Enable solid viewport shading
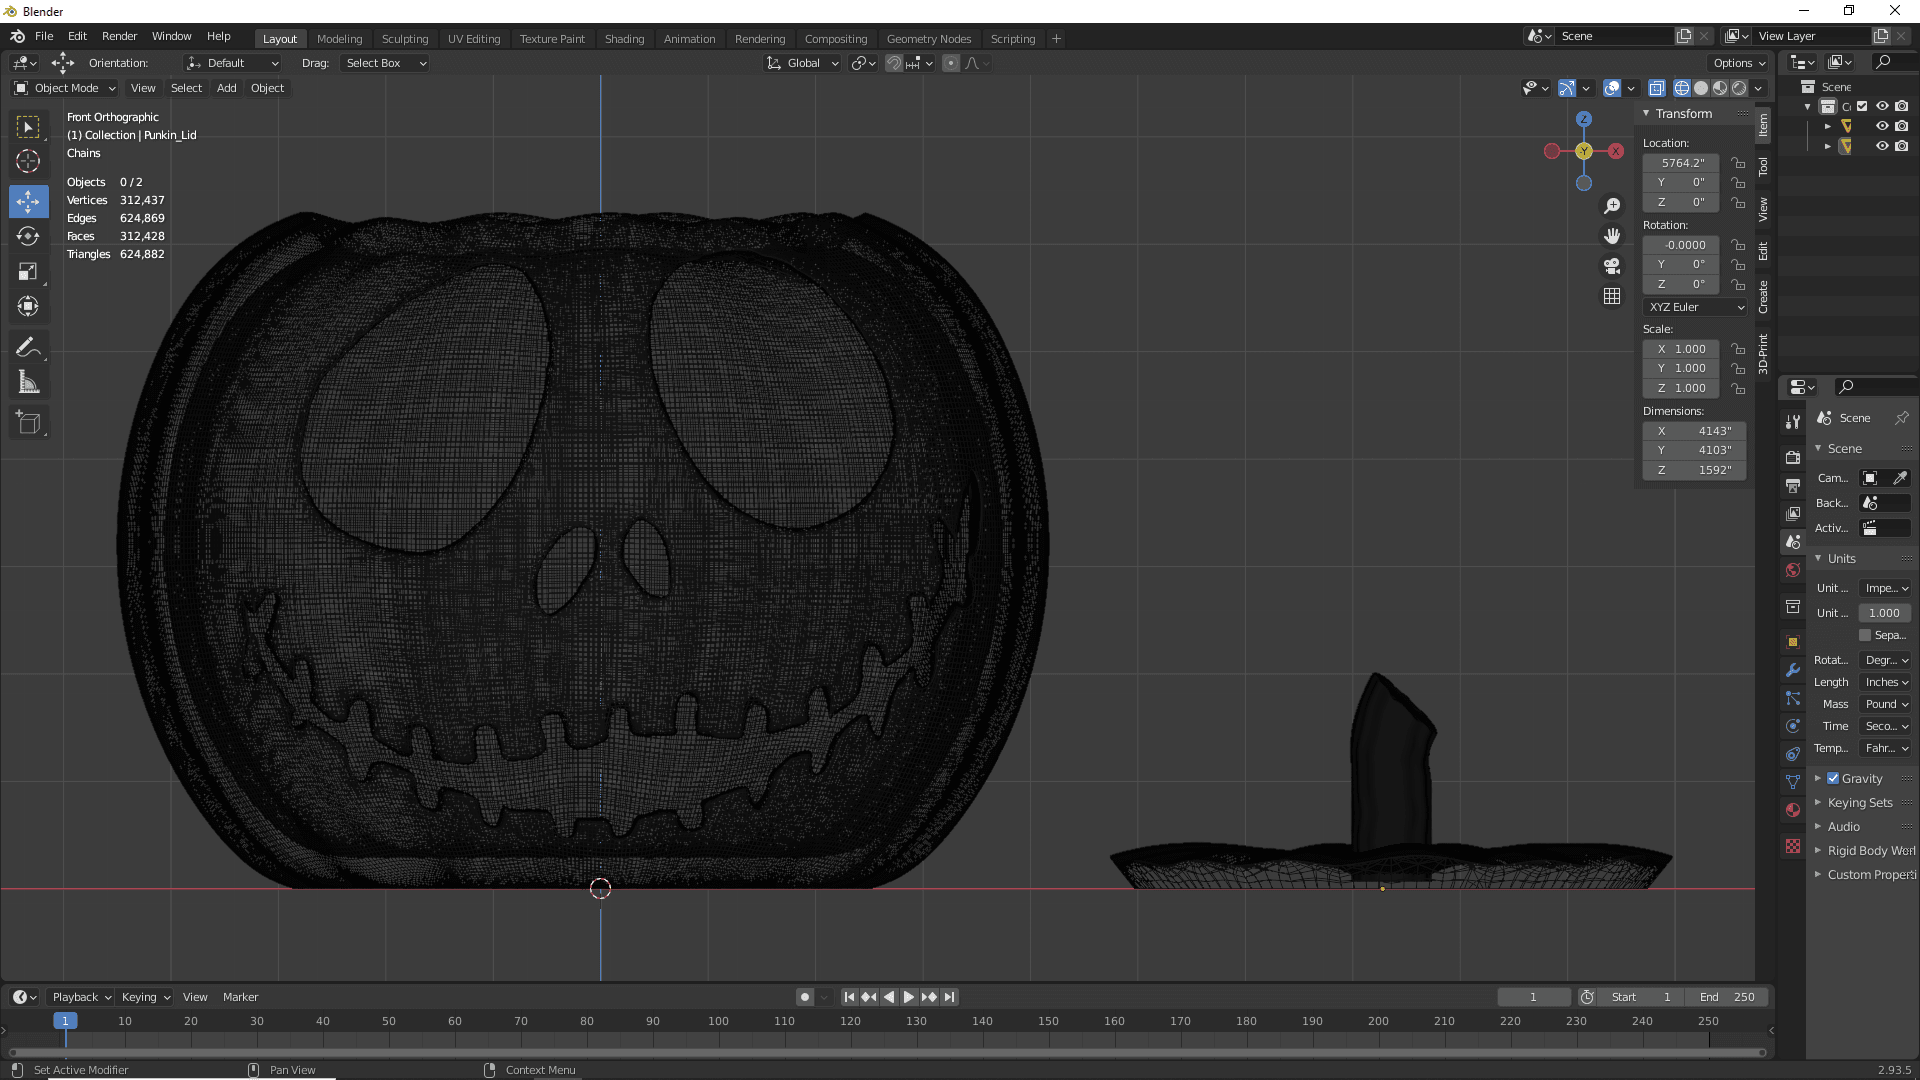Viewport: 1920px width, 1080px height. tap(1701, 88)
